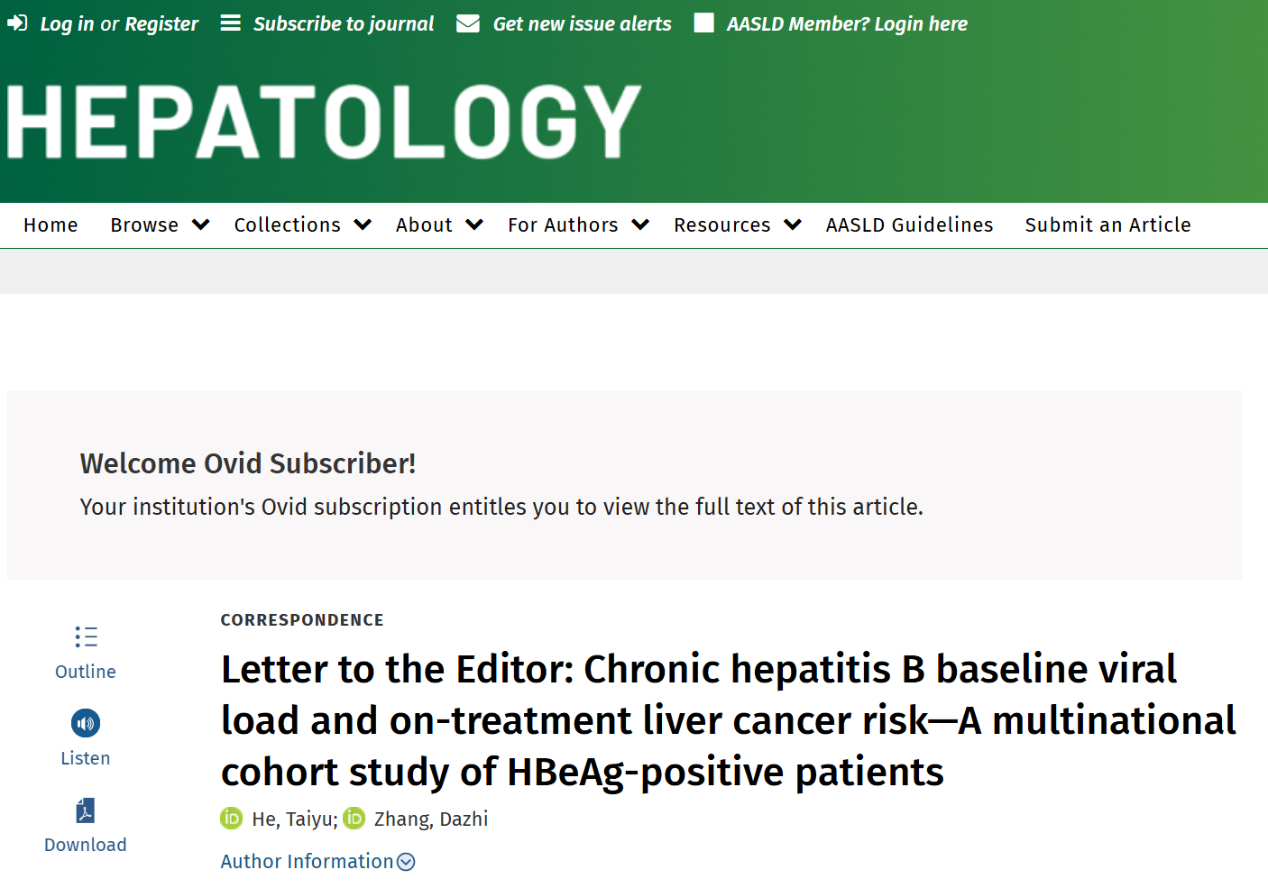Open AASLD Guidelines menu item
The height and width of the screenshot is (888, 1268).
click(910, 225)
